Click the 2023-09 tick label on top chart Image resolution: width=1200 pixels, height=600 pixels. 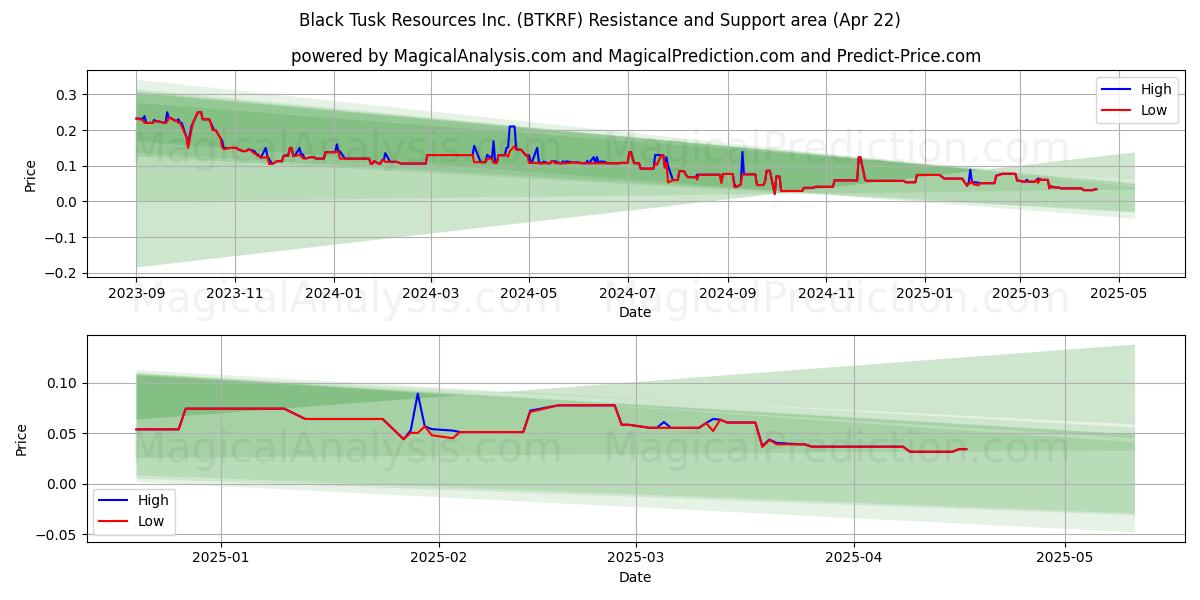(136, 294)
